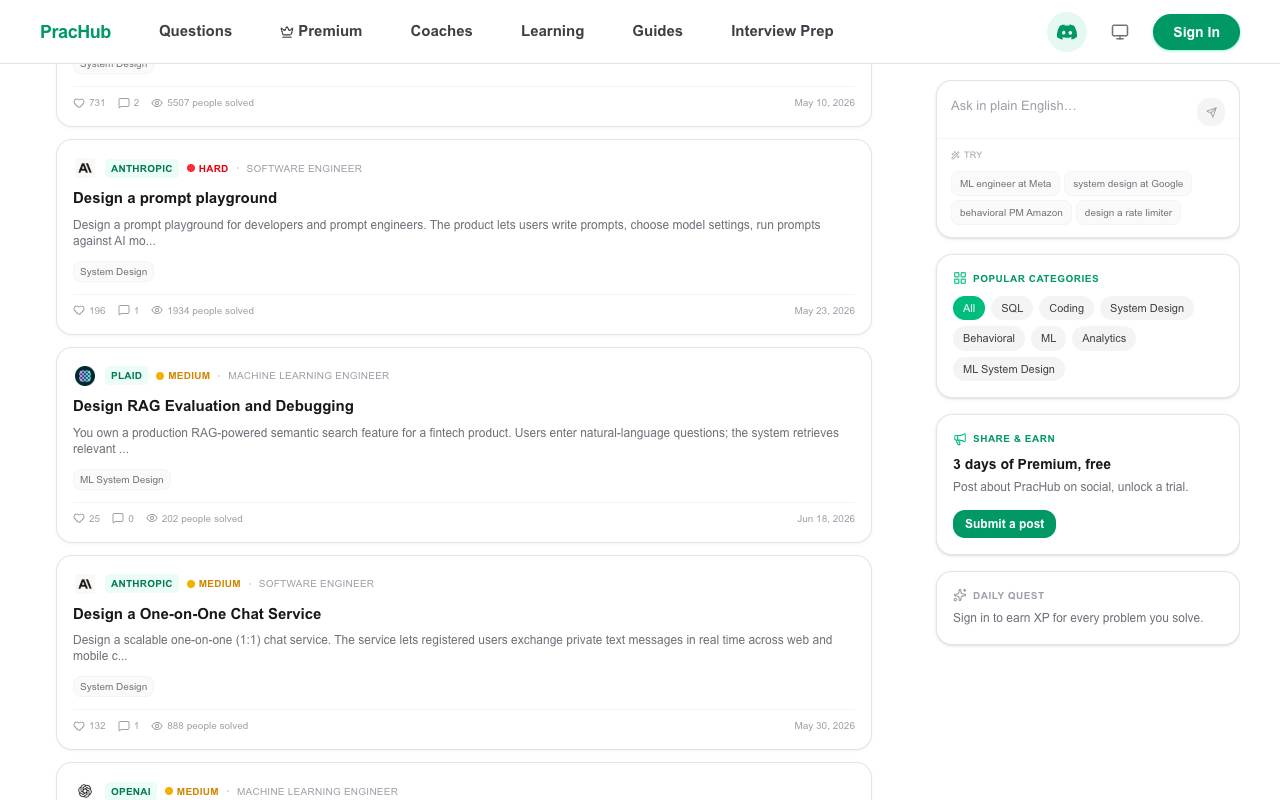Filter by the SQL category

tap(1012, 308)
